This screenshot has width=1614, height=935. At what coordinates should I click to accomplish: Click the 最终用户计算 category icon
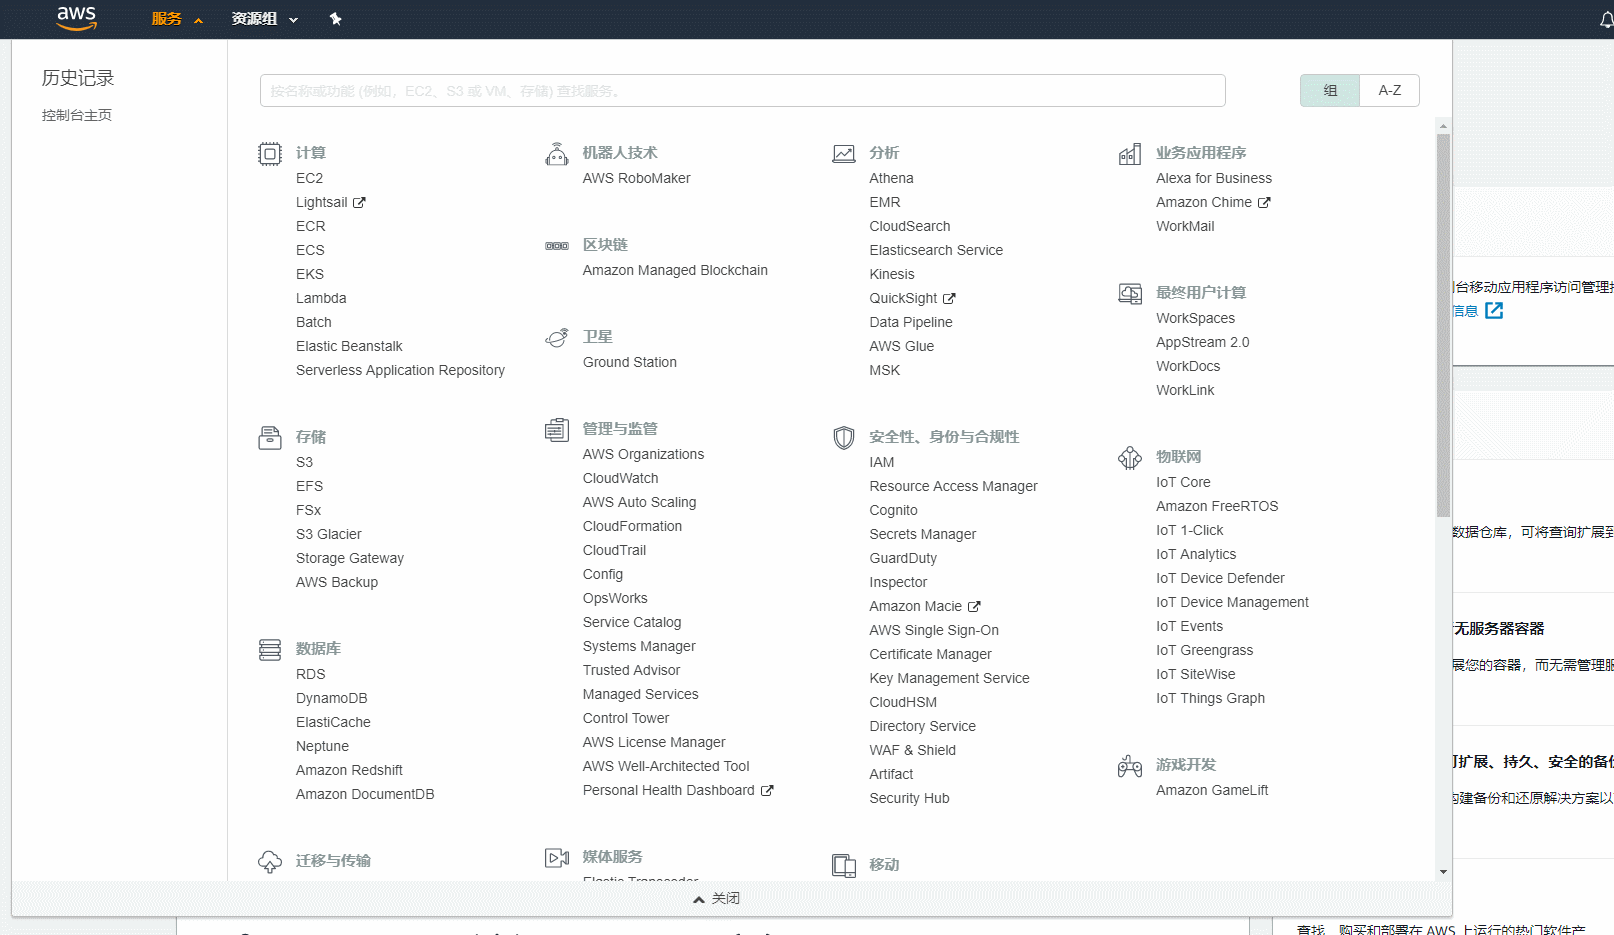pos(1130,294)
